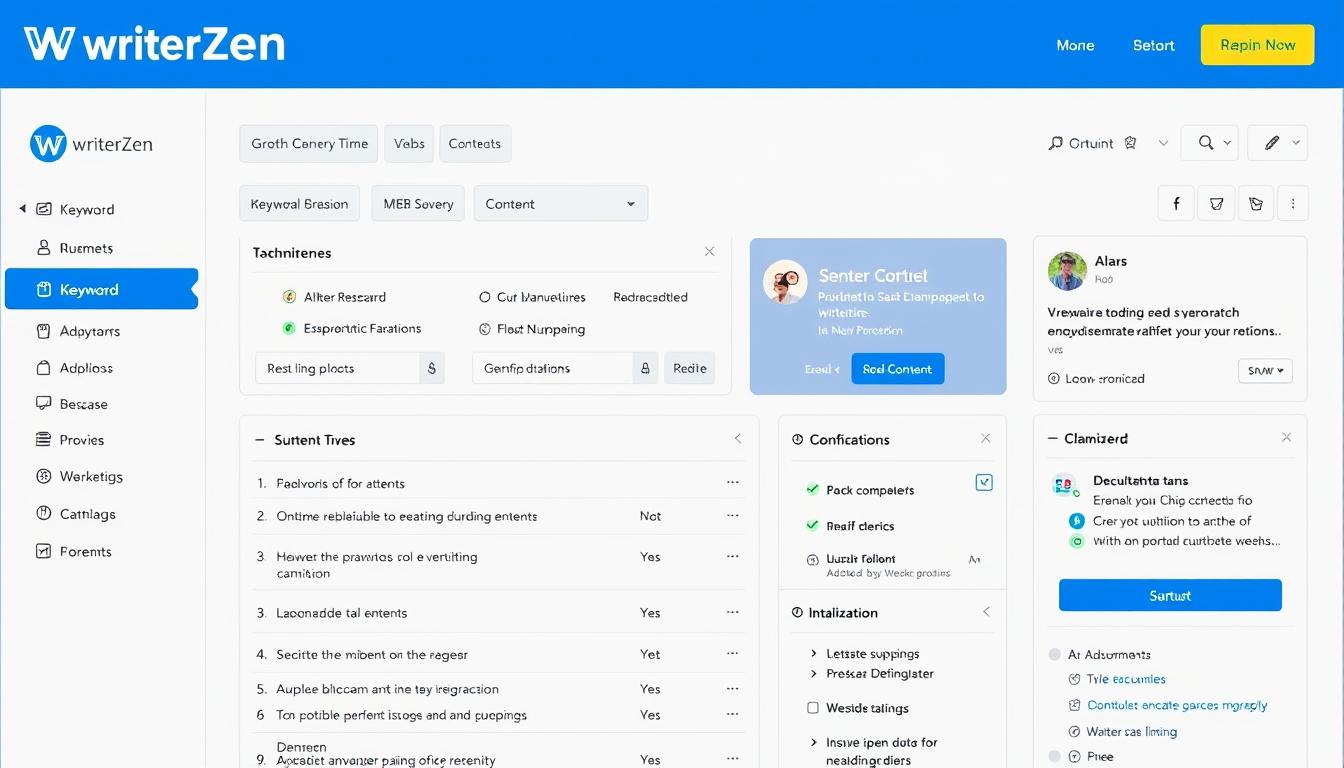Viewport: 1344px width, 768px height.
Task: Click the green checkmark next to Beaif clerics
Action: (812, 525)
